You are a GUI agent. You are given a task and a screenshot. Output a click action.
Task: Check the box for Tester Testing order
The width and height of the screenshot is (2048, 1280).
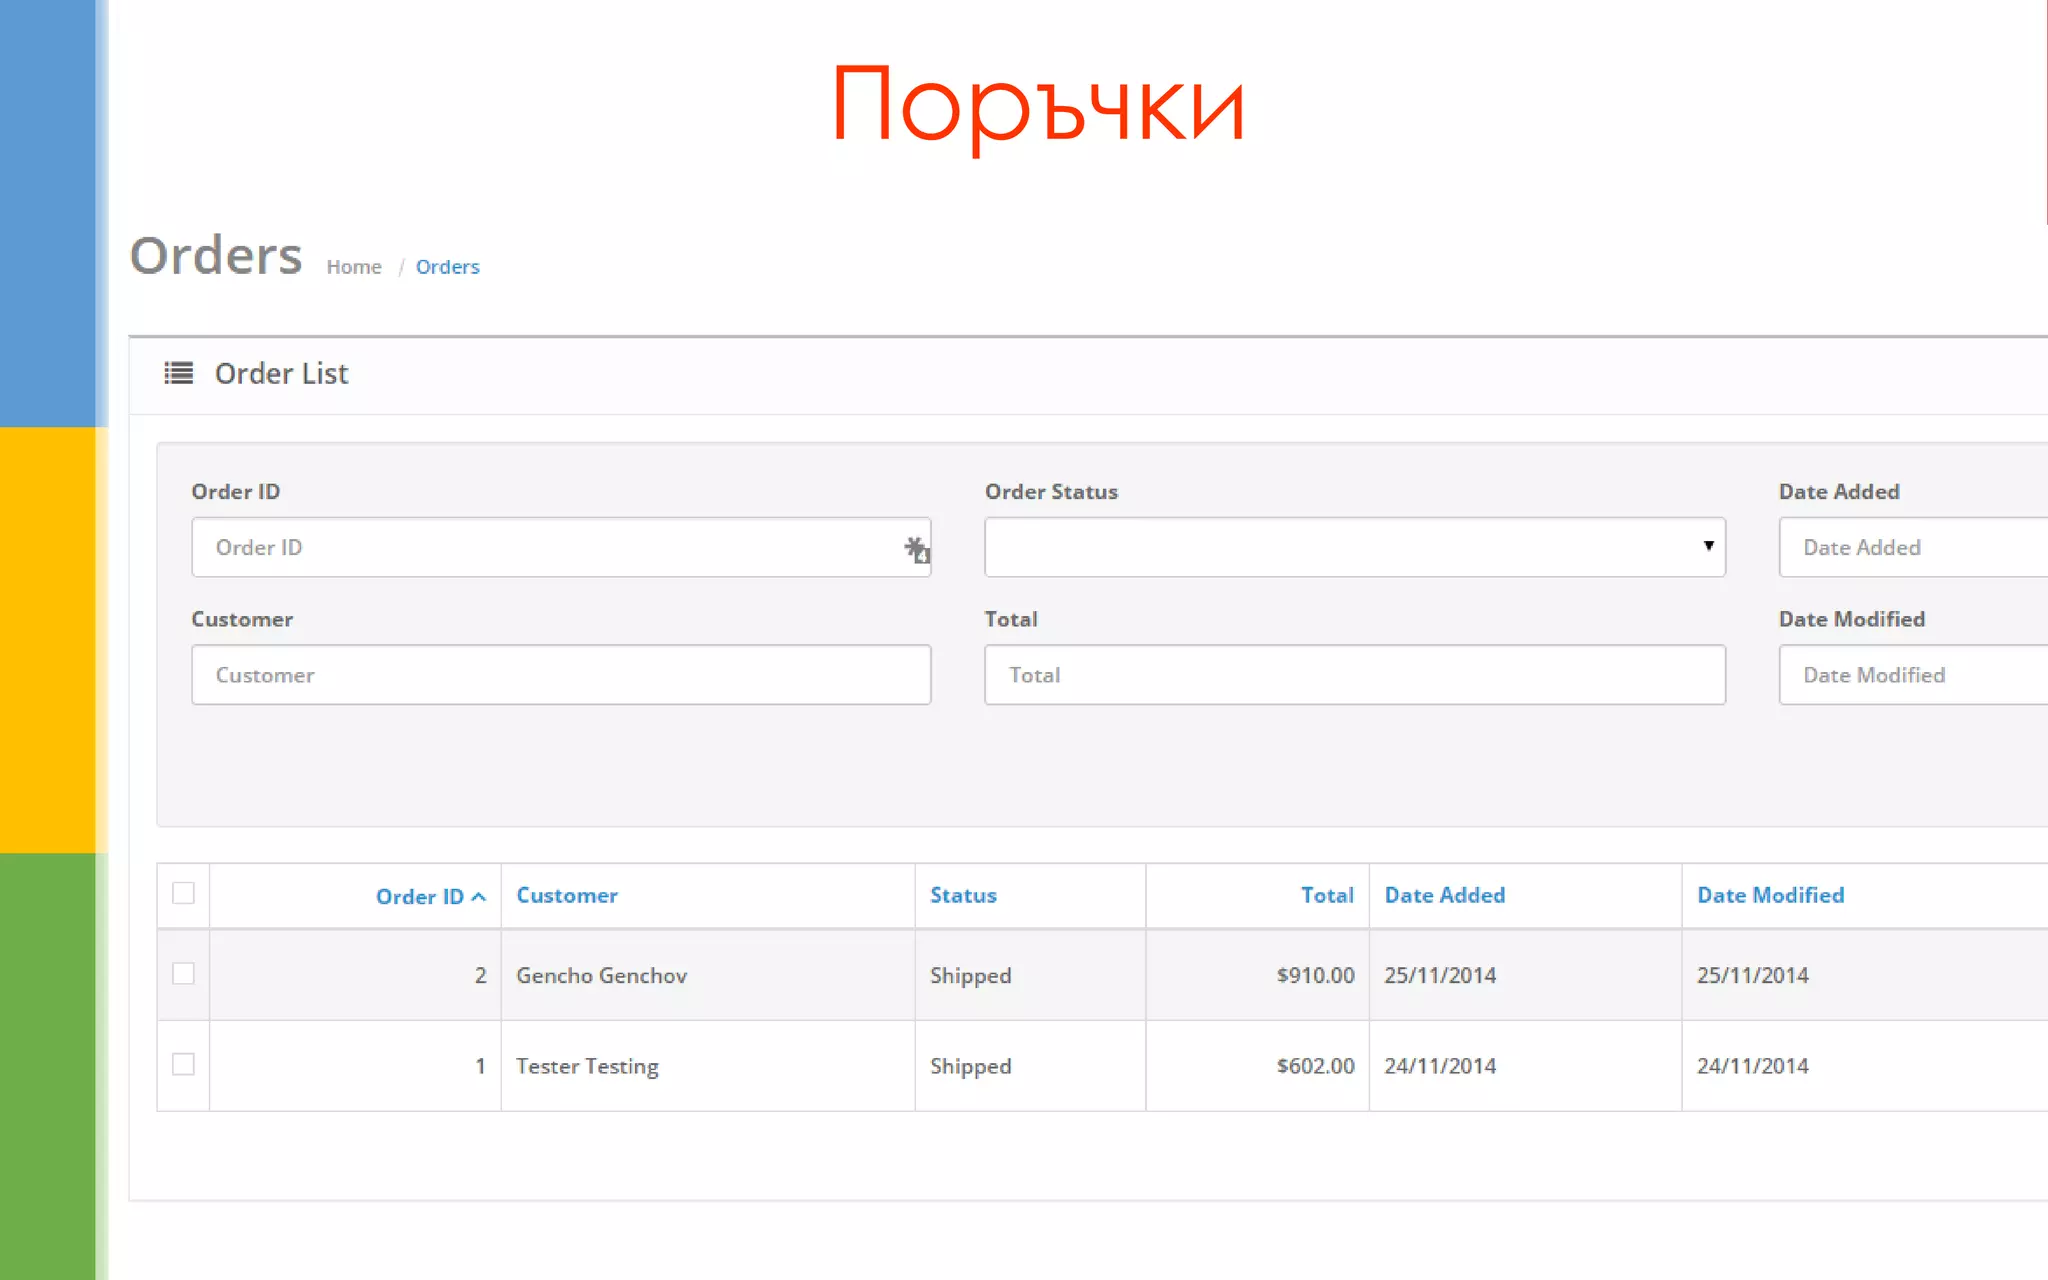click(183, 1064)
